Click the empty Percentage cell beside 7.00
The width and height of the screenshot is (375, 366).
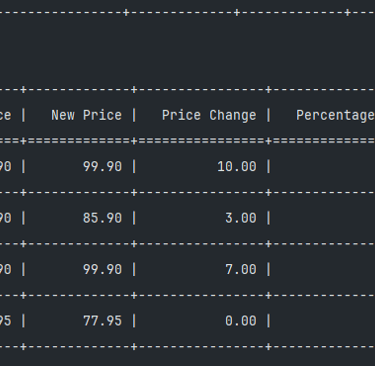pos(324,269)
